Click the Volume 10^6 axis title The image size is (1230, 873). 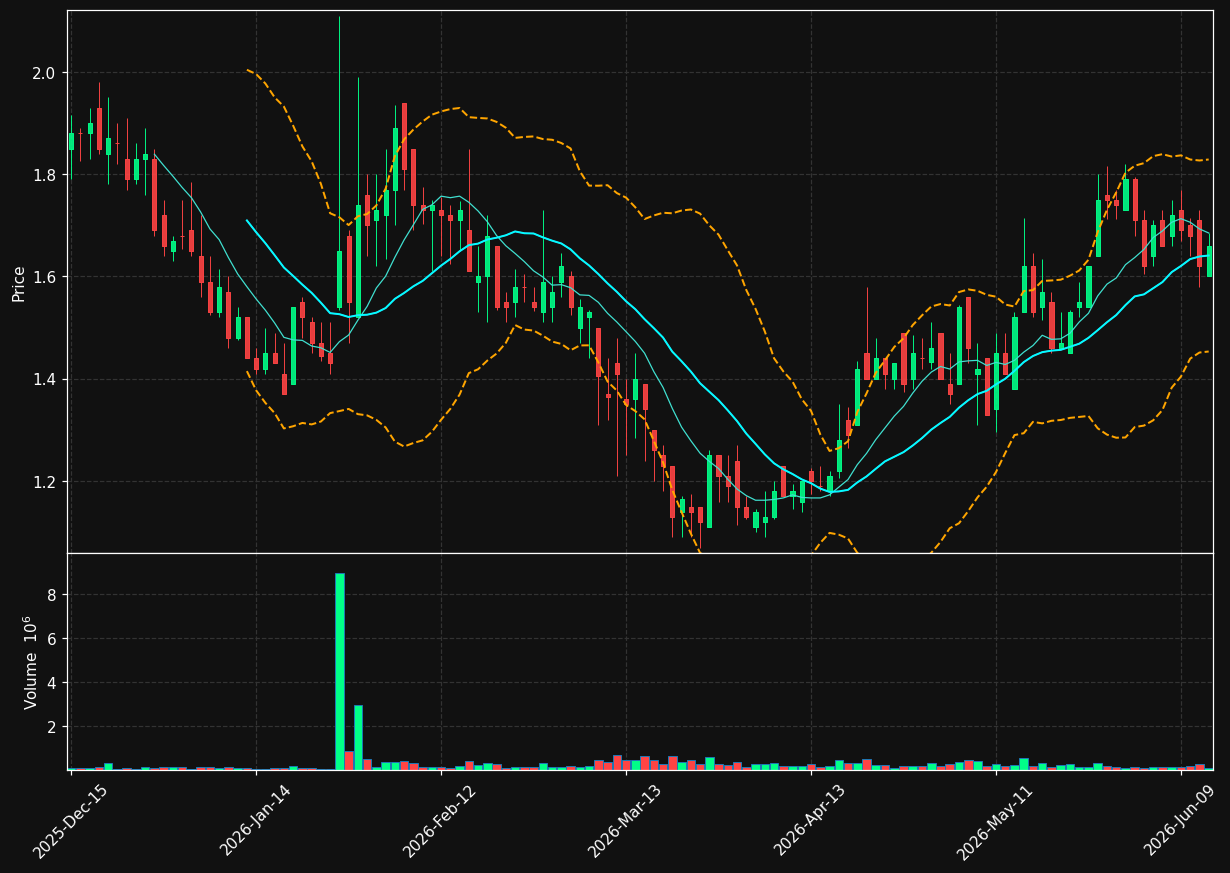(x=32, y=662)
